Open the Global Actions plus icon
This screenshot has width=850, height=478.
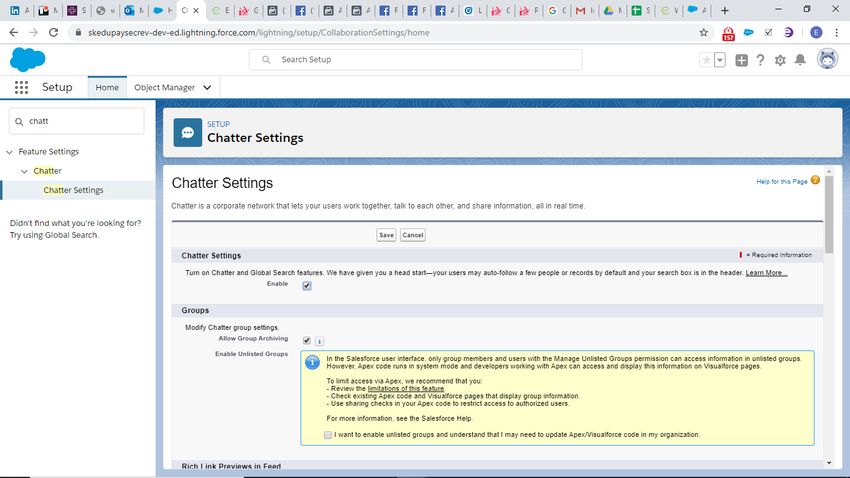click(741, 60)
